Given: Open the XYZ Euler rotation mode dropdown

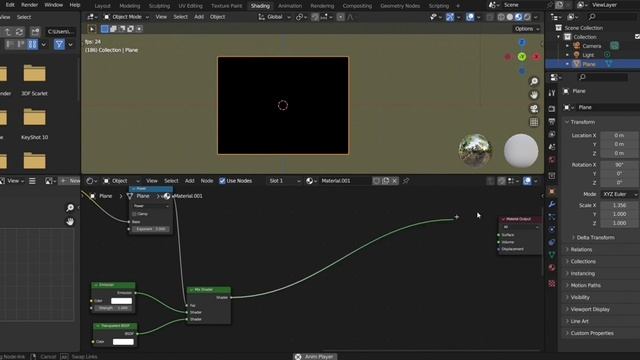Looking at the screenshot, I should click(x=619, y=194).
